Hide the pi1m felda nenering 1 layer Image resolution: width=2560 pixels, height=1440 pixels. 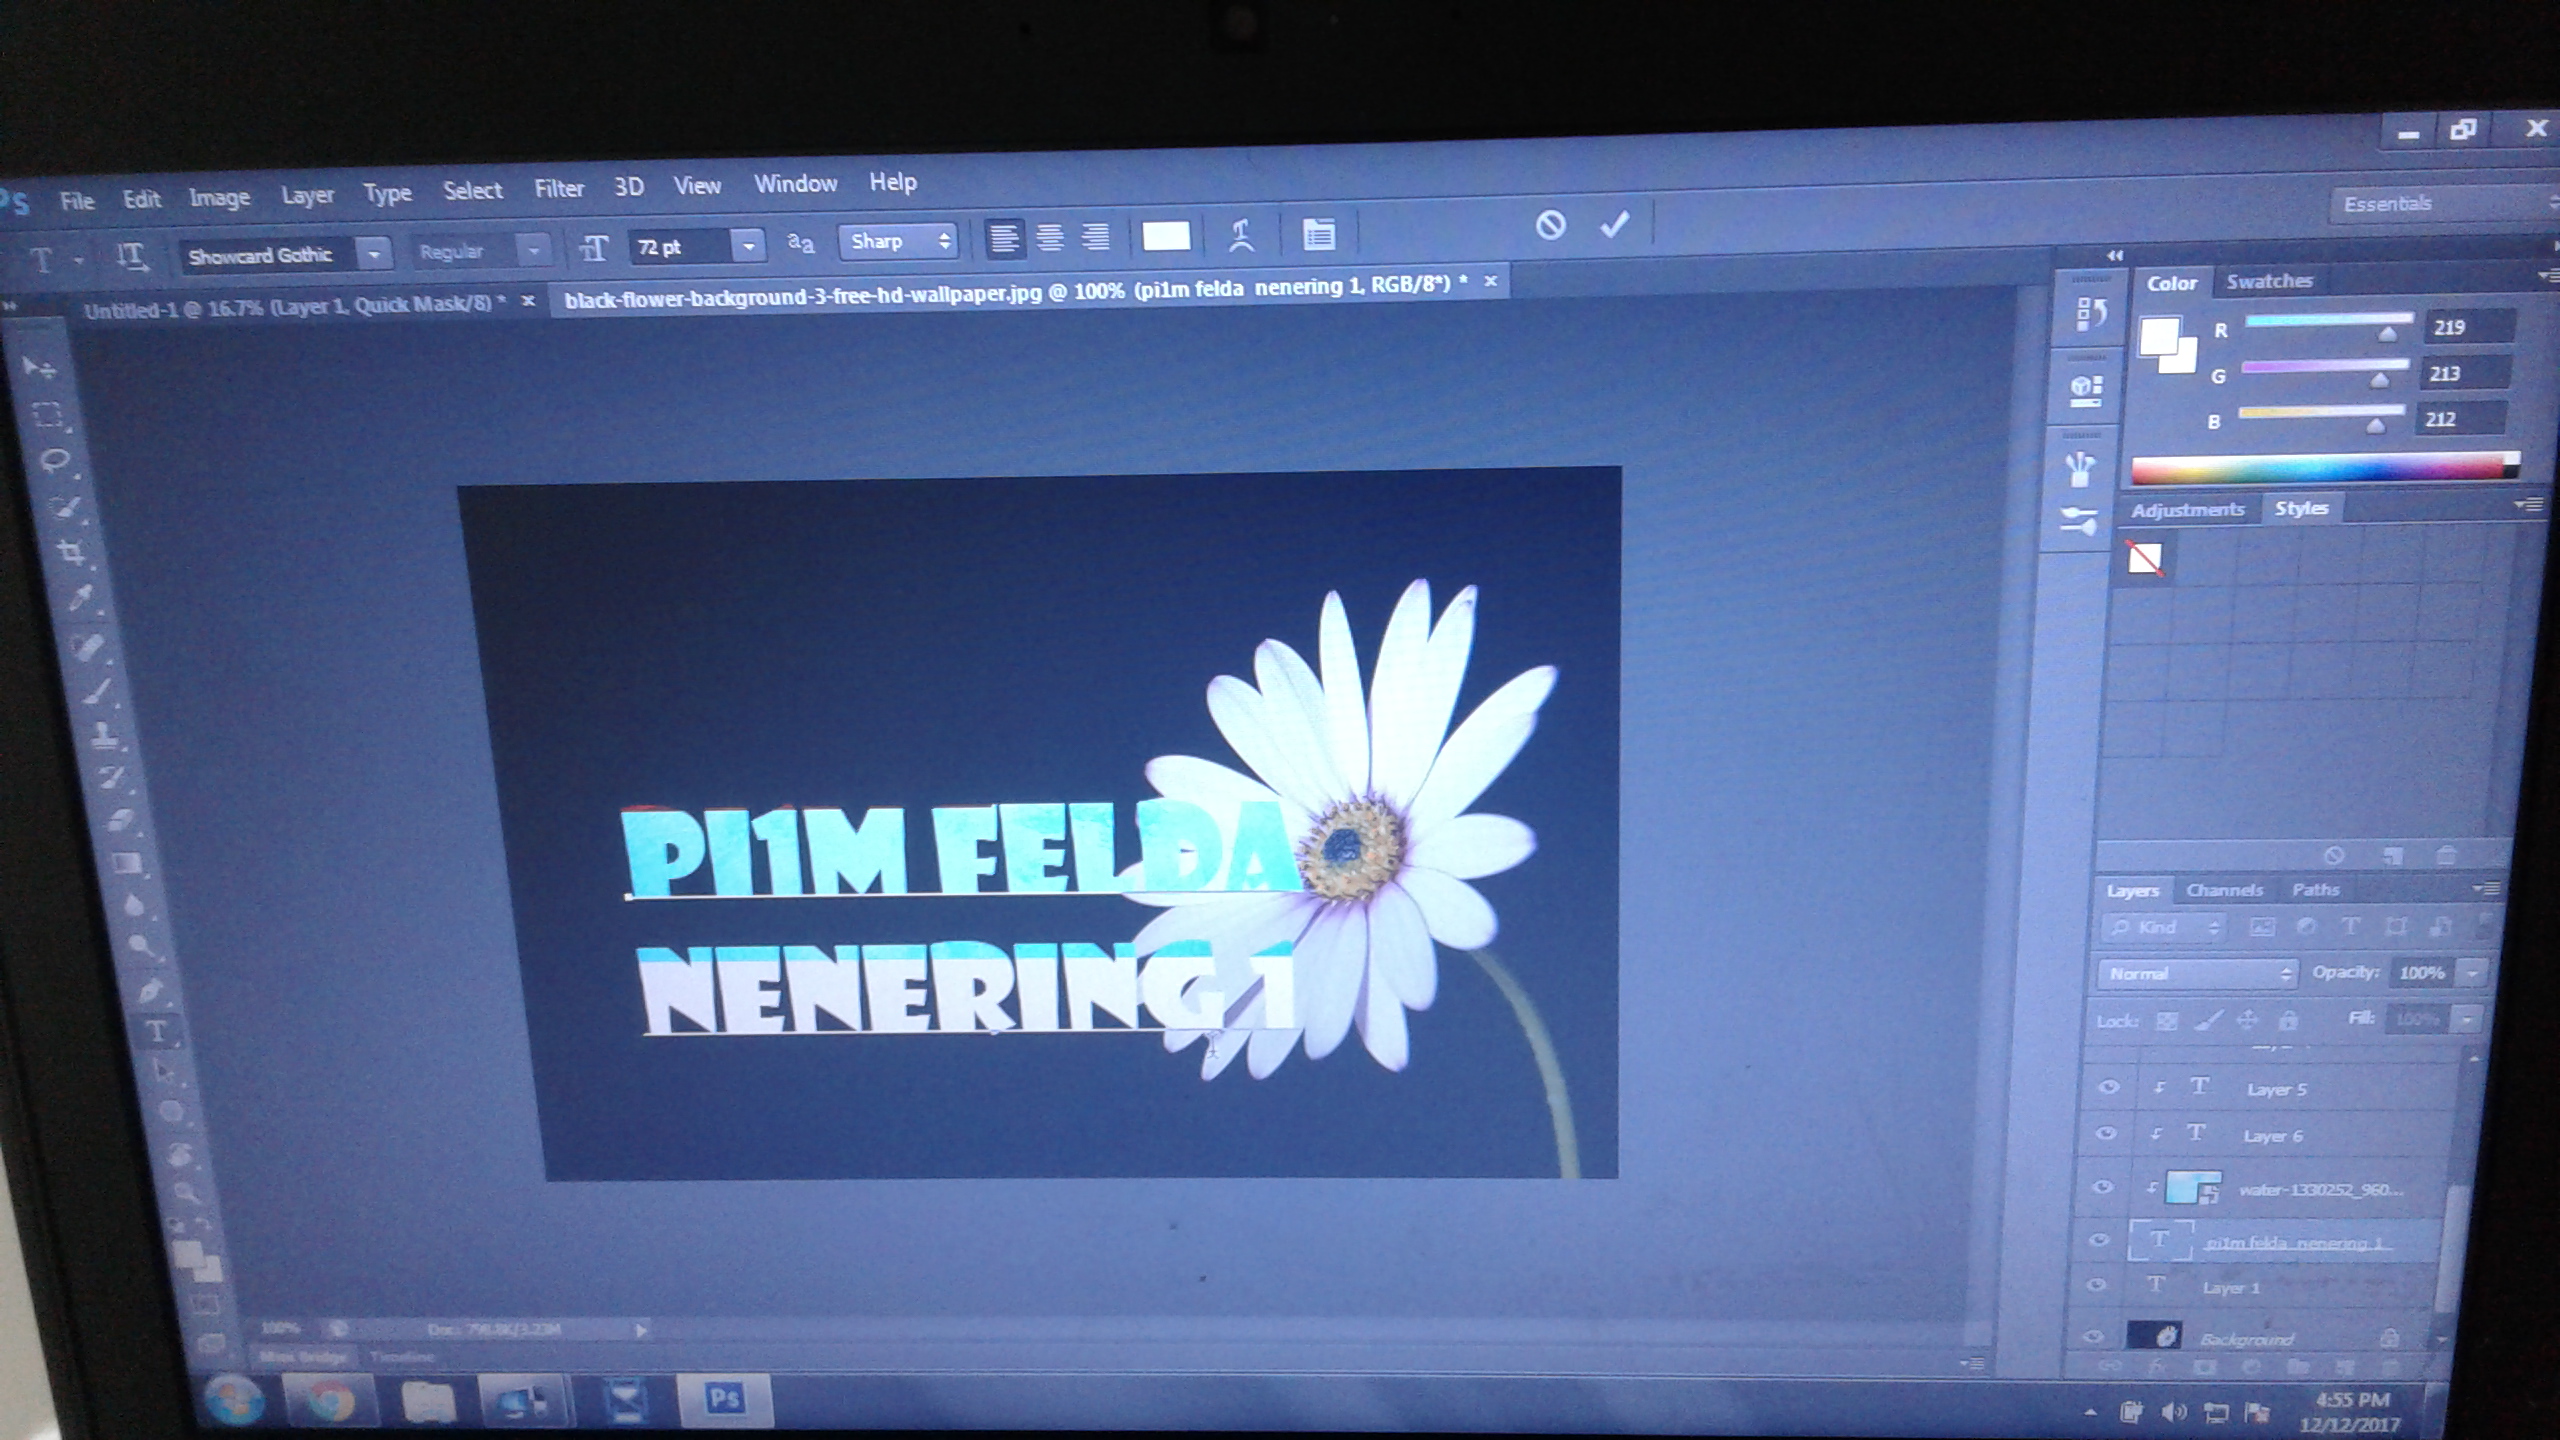[2099, 1240]
